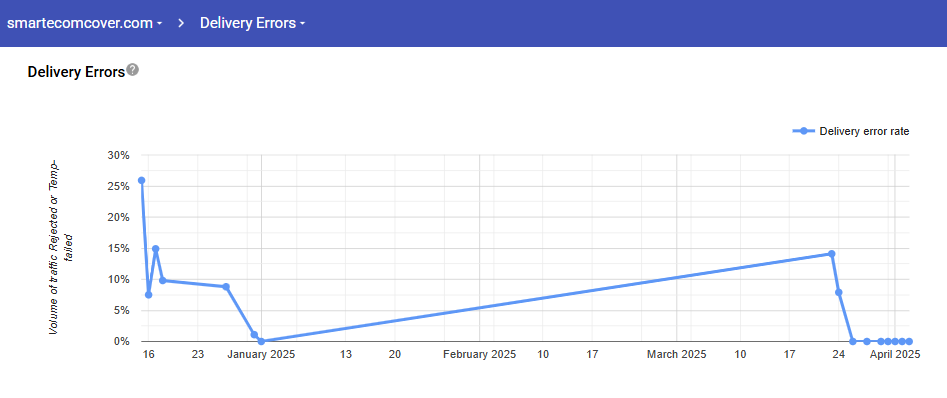Click the February 2025 axis label

click(x=480, y=355)
